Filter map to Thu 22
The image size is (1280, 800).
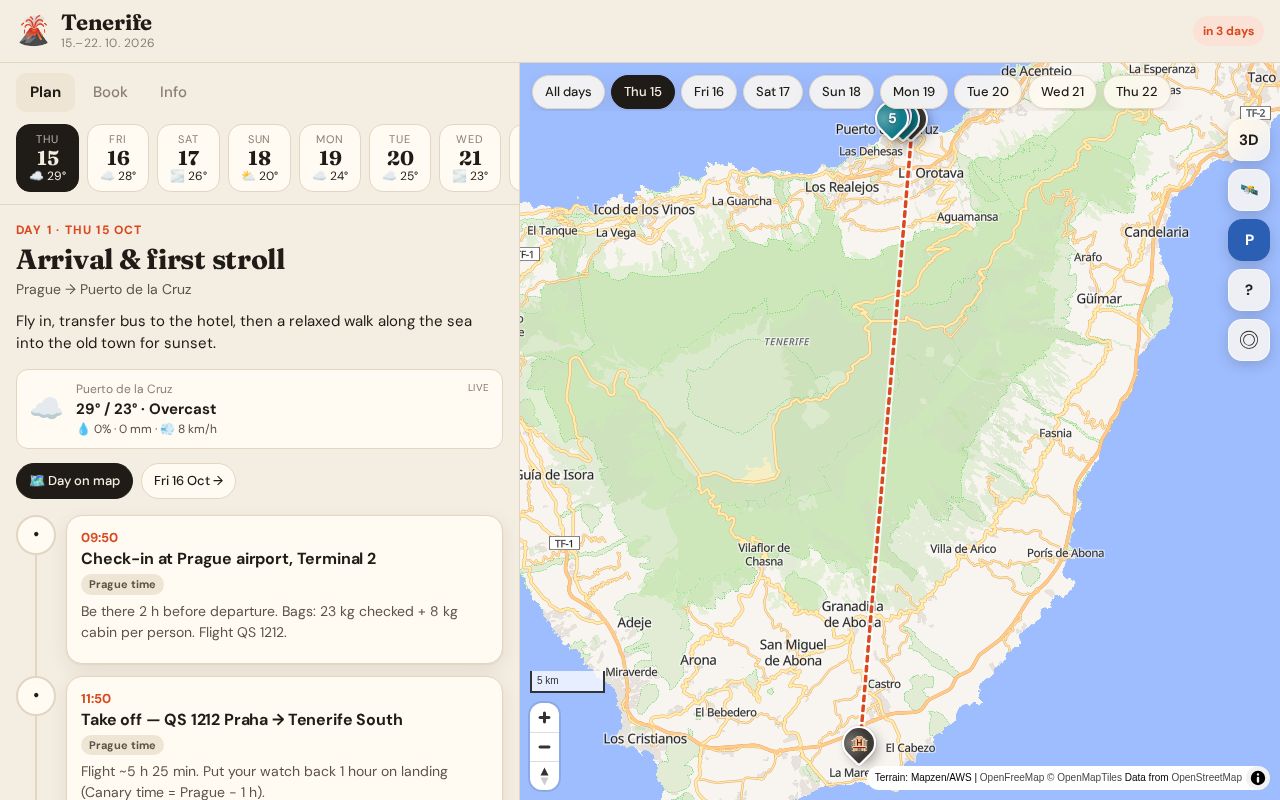coord(1137,92)
